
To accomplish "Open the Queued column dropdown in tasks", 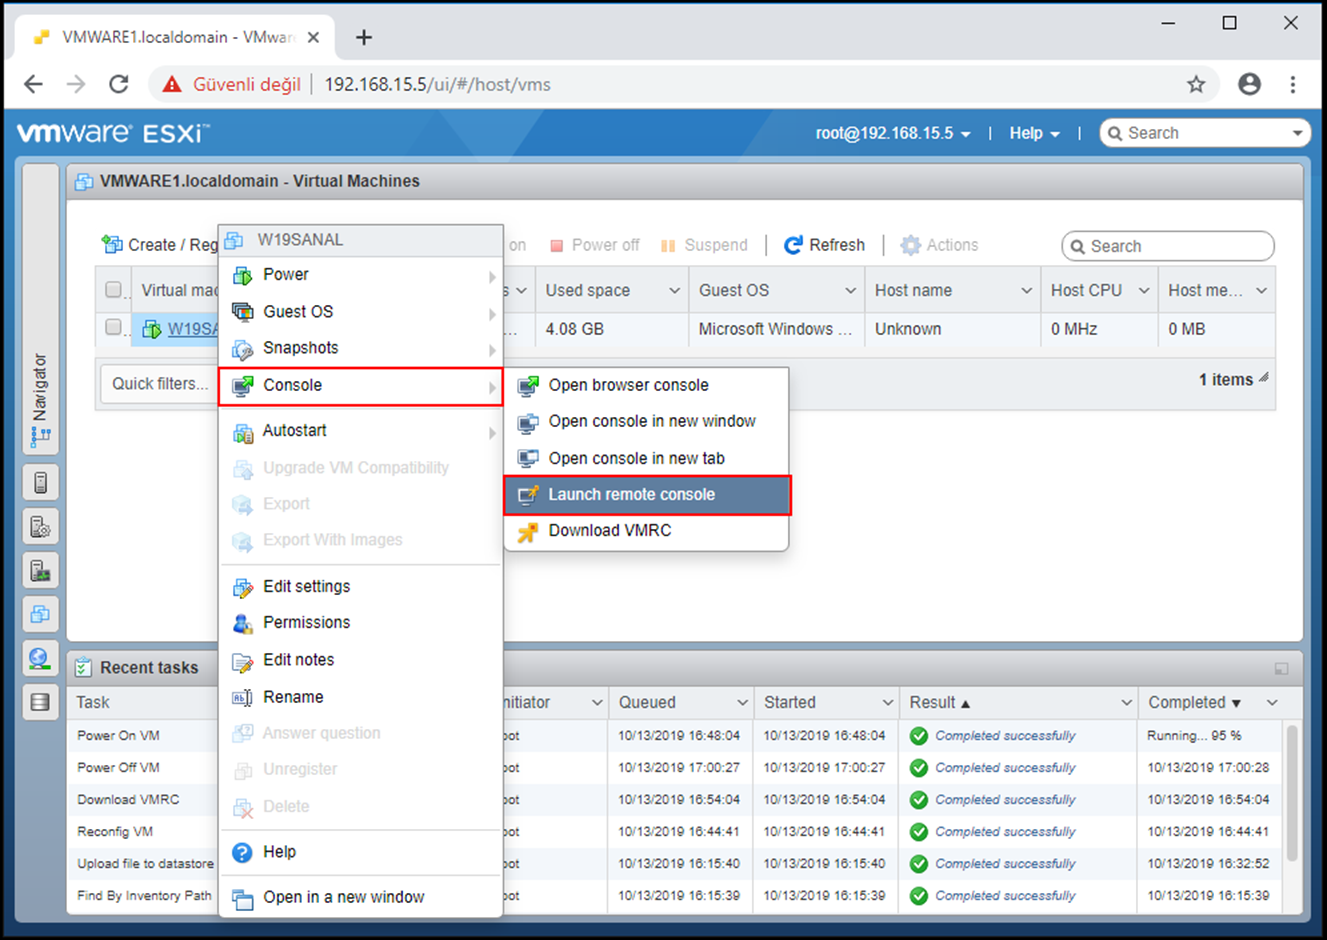I will point(742,703).
